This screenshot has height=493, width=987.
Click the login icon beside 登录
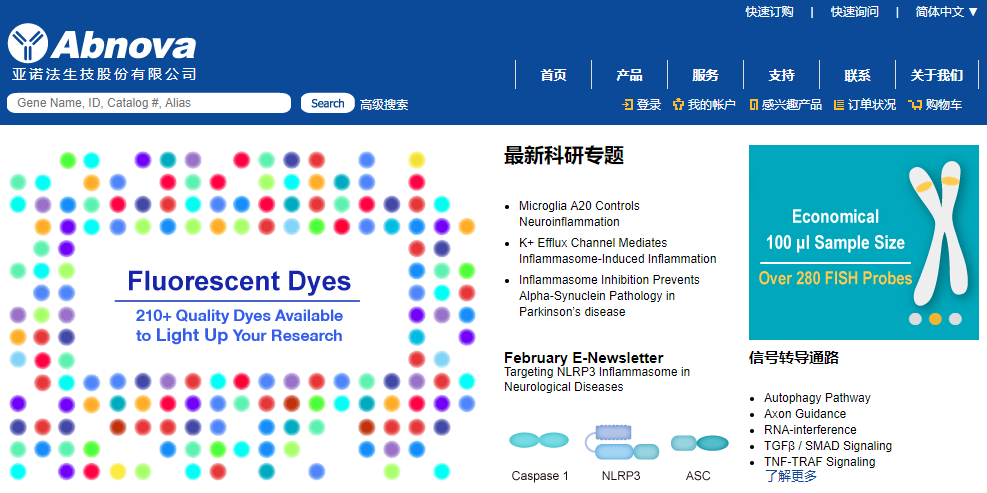click(627, 104)
